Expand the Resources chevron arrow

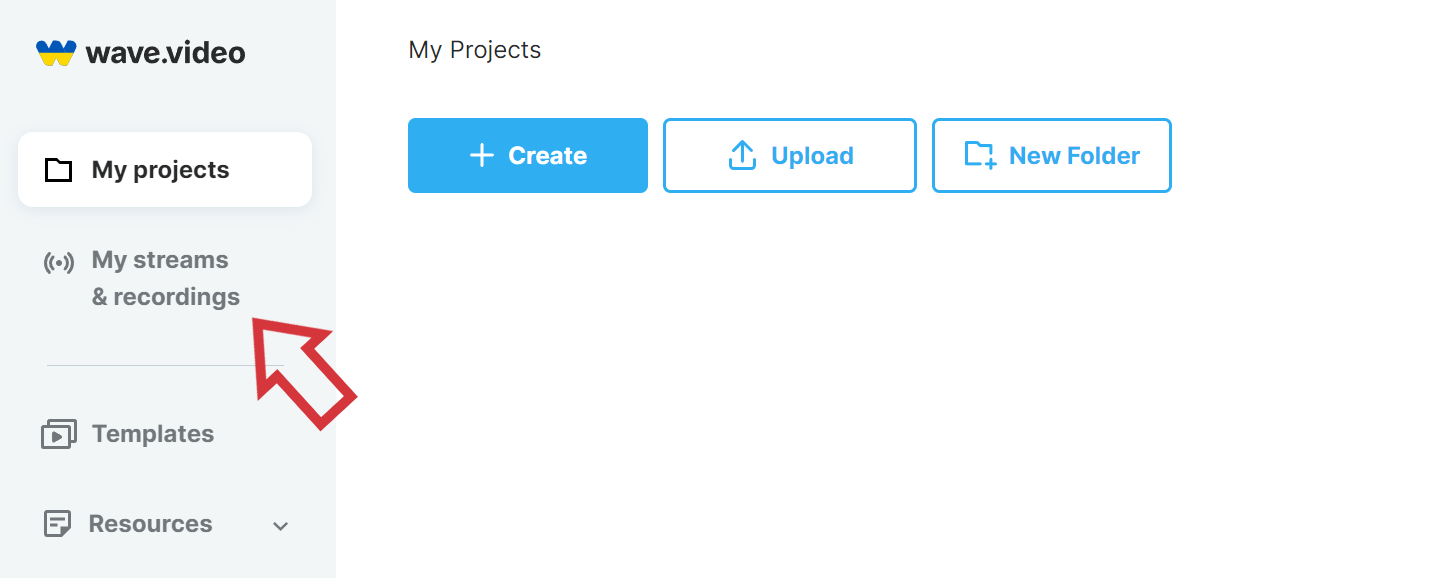pyautogui.click(x=281, y=526)
